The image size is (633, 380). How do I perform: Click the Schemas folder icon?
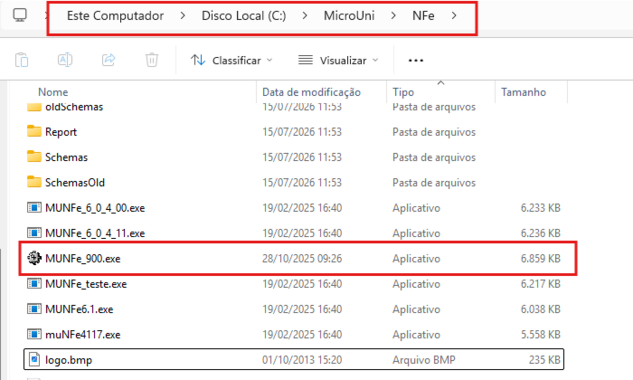(34, 157)
